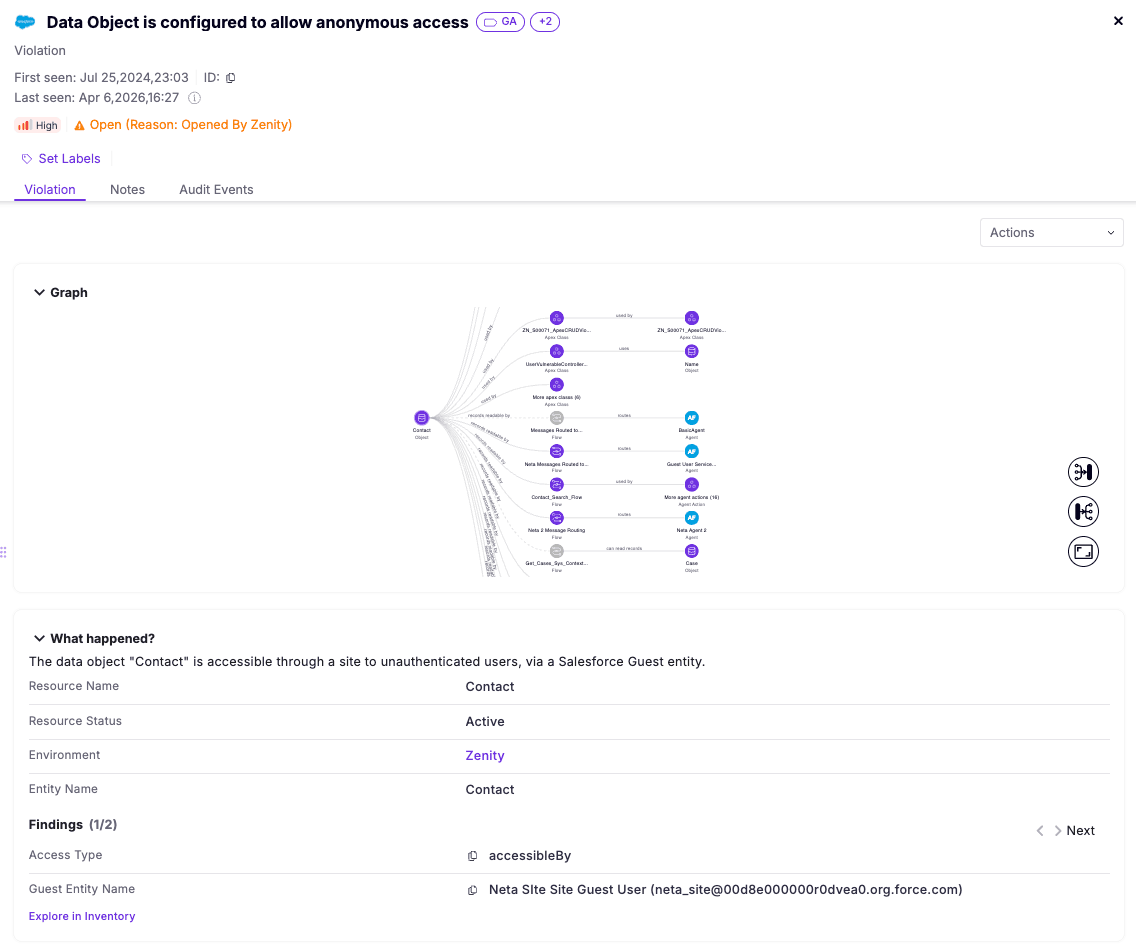Open the +2 additional tags badge
The height and width of the screenshot is (949, 1136).
[x=545, y=22]
